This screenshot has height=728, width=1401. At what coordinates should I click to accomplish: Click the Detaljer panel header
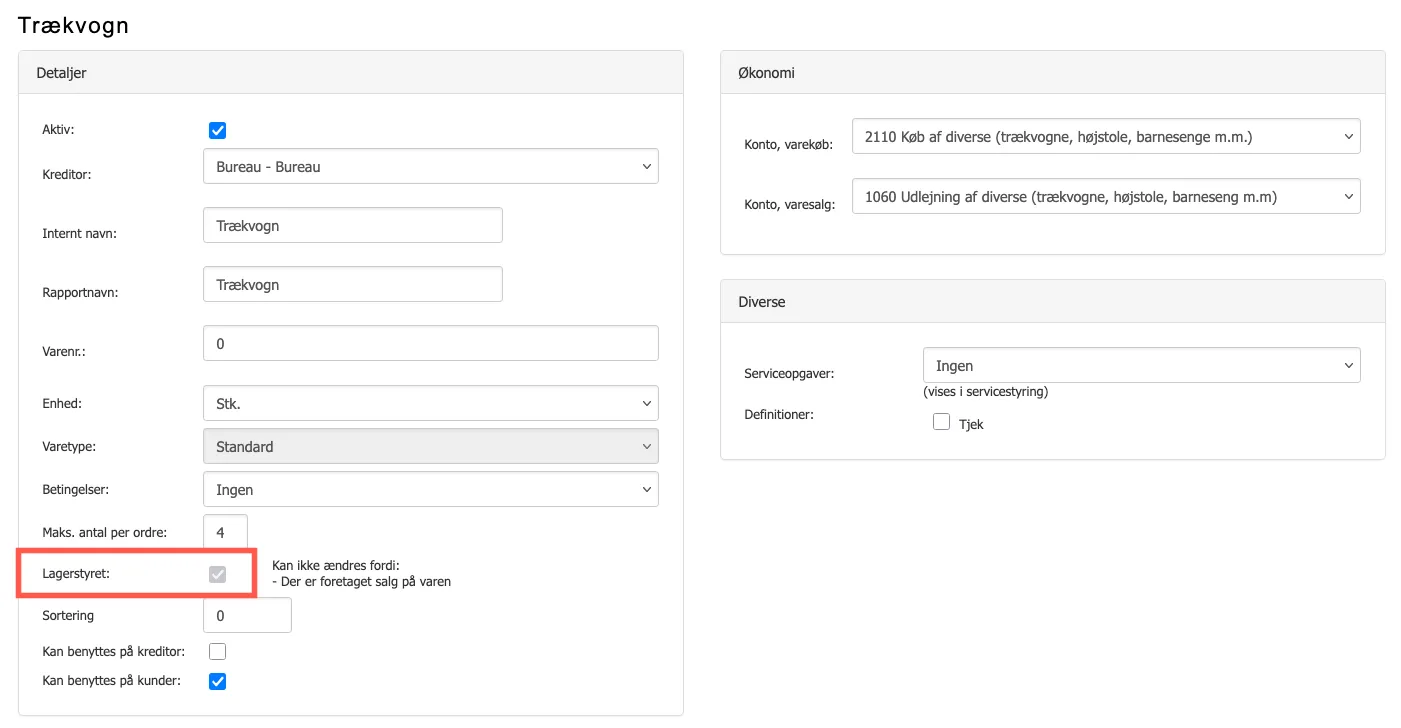coord(350,73)
